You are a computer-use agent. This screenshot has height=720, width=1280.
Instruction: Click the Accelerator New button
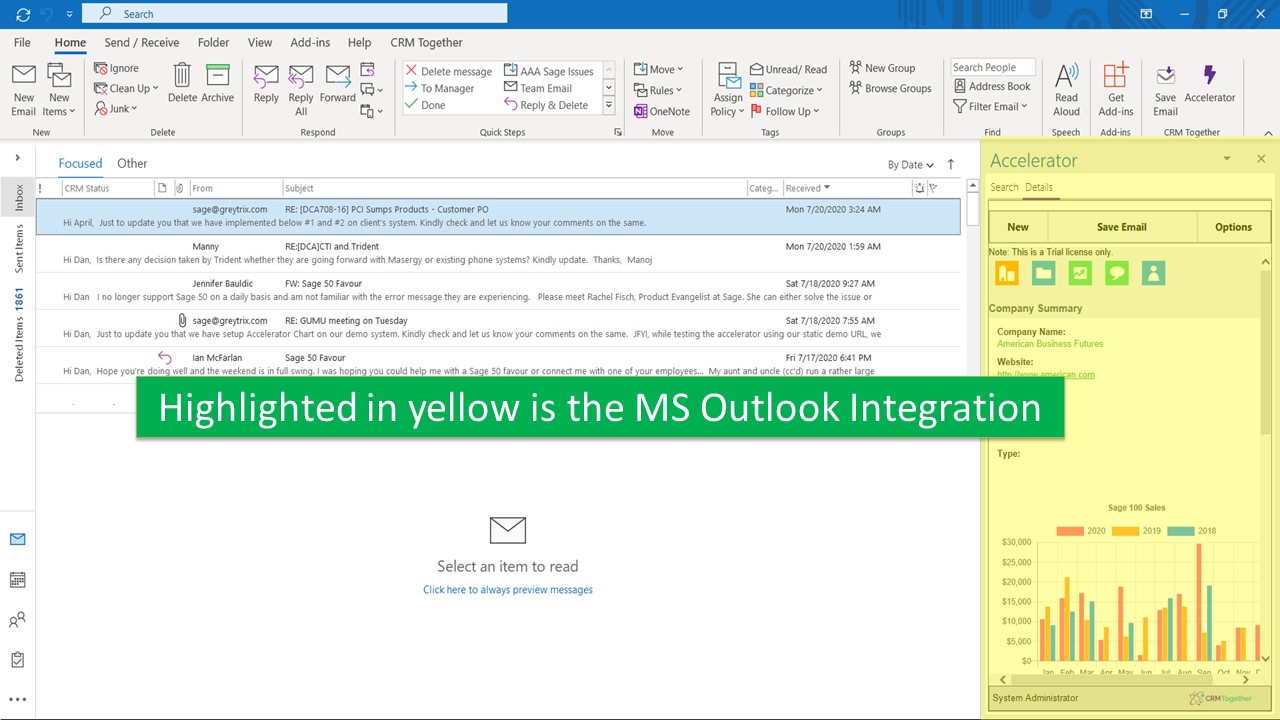(x=1018, y=227)
